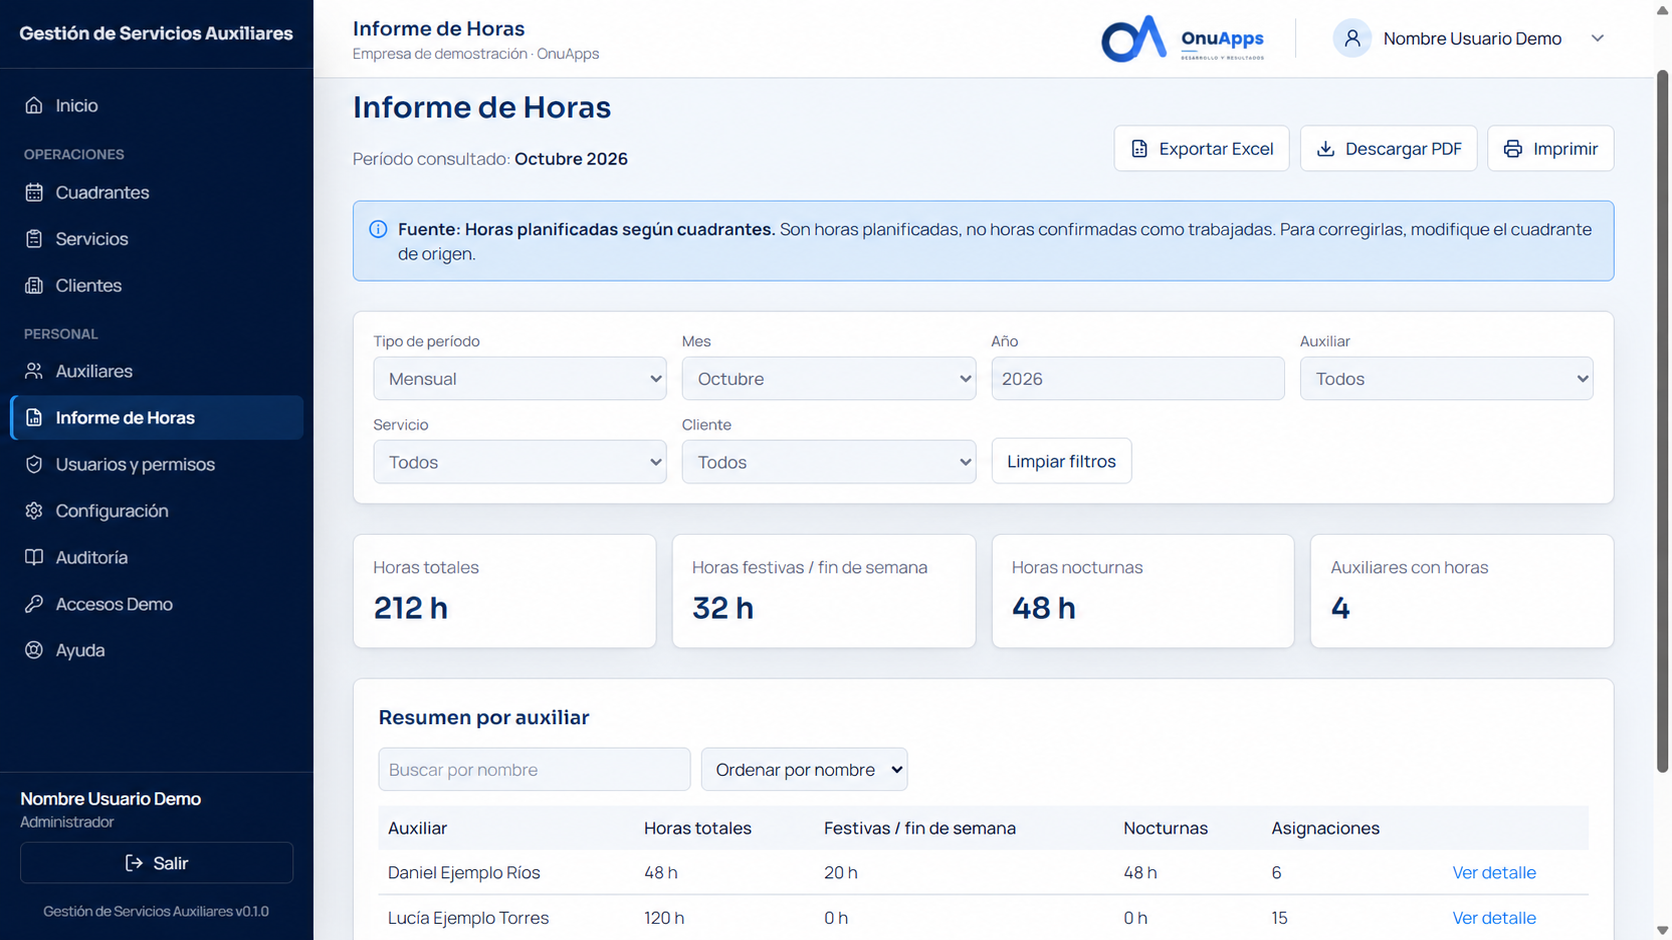Click the Accesos Demo key icon
This screenshot has height=940, width=1672.
tap(34, 604)
